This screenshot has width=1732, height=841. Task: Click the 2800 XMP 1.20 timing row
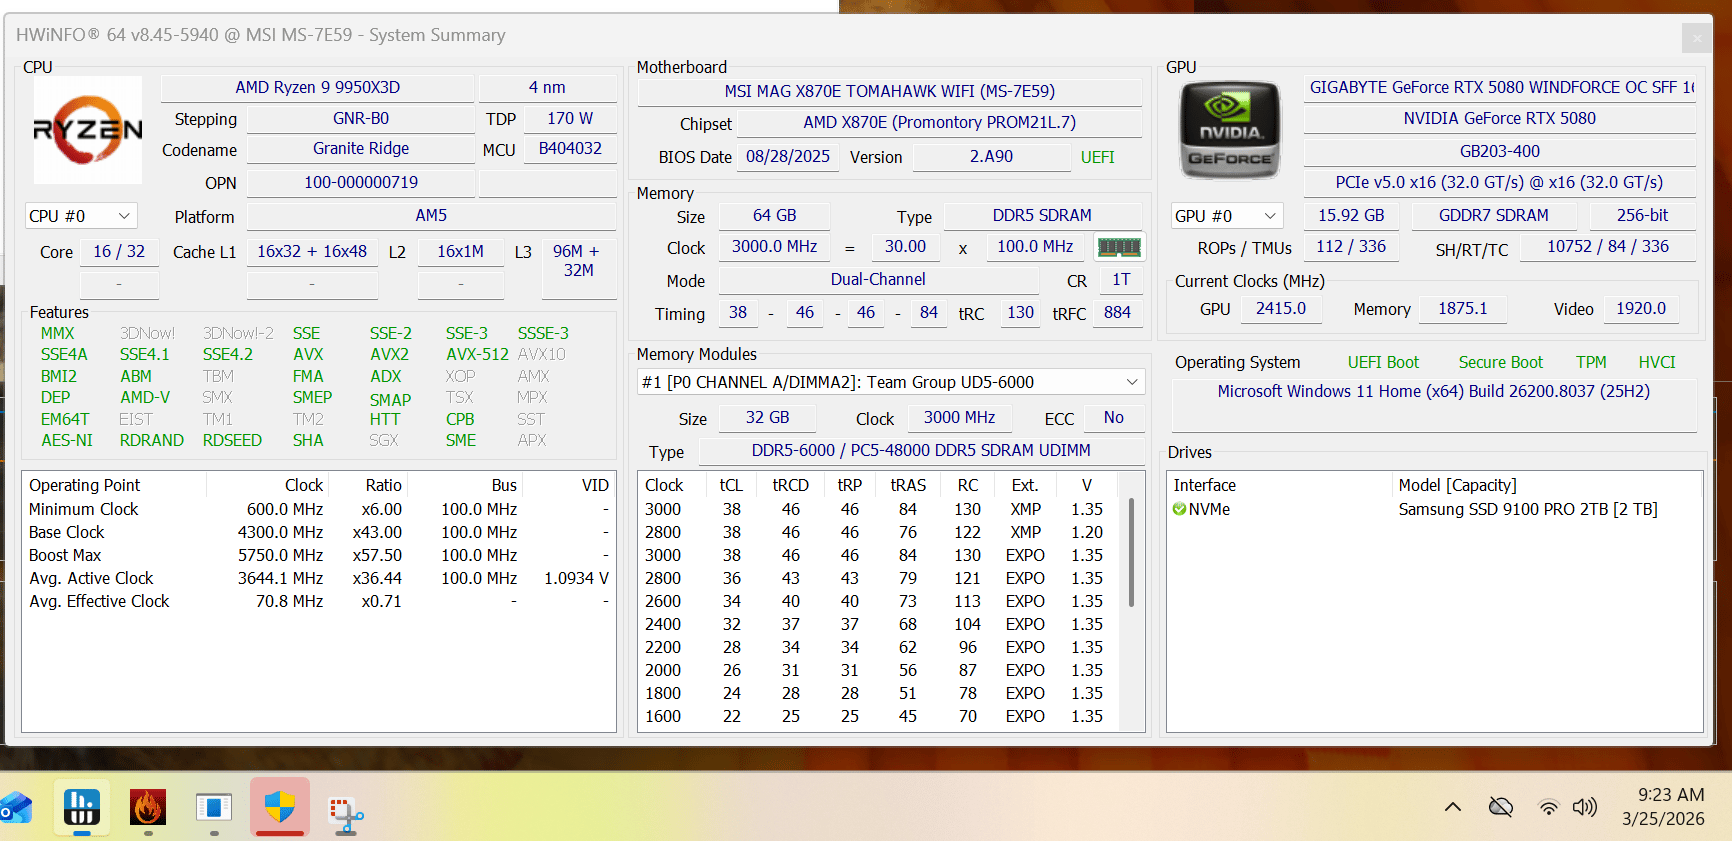pos(878,533)
